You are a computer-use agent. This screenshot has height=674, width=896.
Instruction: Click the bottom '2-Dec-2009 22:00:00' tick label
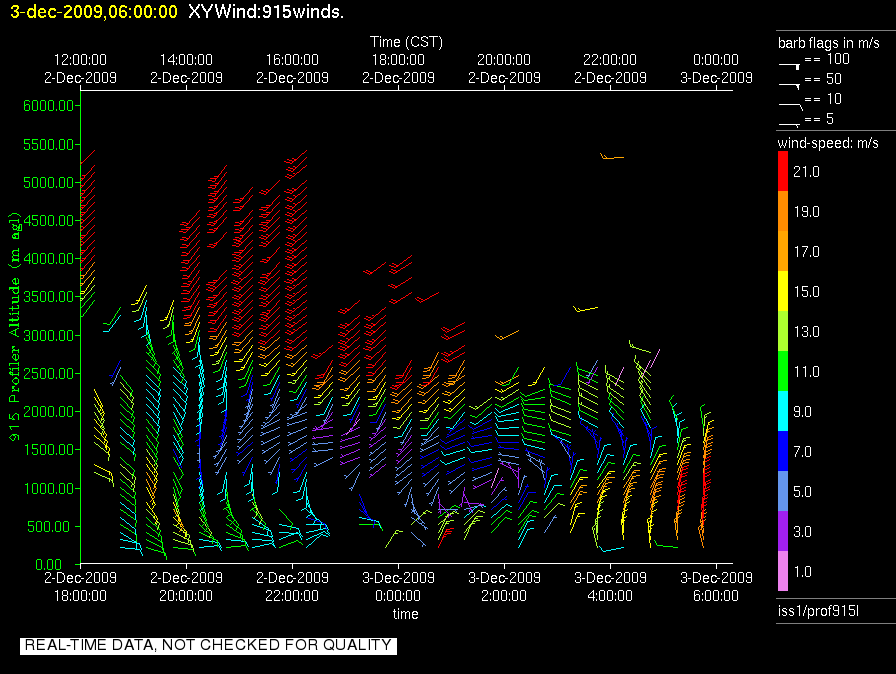(x=292, y=587)
